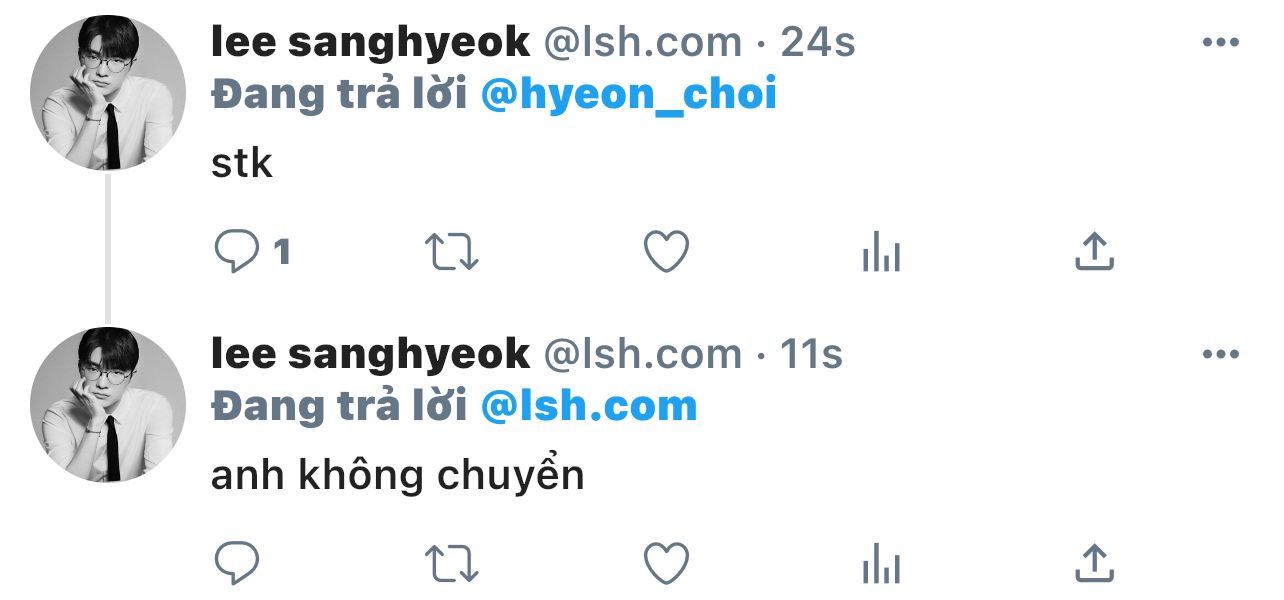Viewport: 1284px width, 600px height.
Task: Open the first tweet's "lee sanghyeok" name
Action: pyautogui.click(x=370, y=43)
